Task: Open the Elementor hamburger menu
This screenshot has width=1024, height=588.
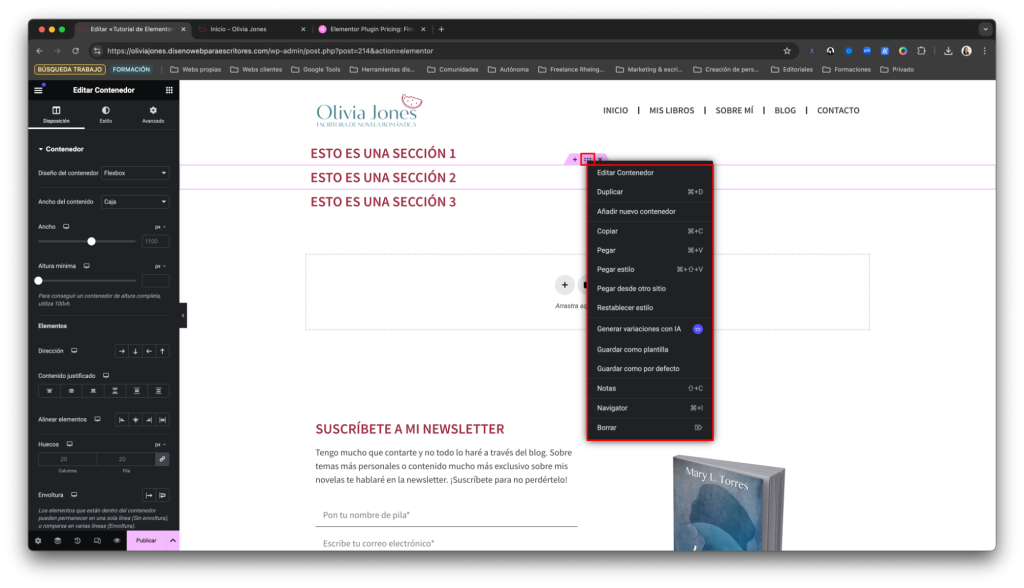Action: click(39, 90)
